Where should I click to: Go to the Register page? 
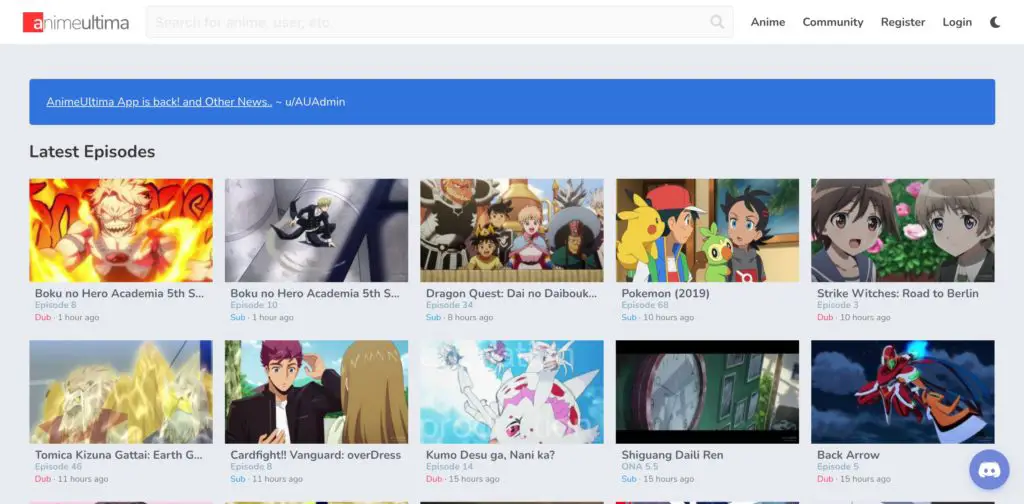903,22
